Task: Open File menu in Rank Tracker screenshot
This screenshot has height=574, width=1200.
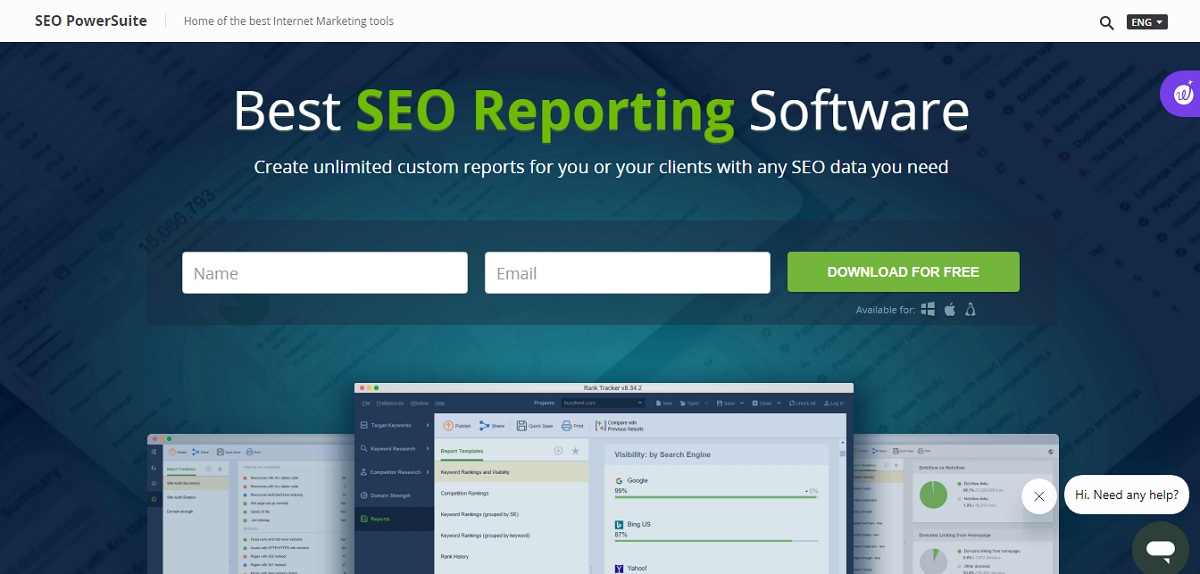Action: (x=365, y=403)
